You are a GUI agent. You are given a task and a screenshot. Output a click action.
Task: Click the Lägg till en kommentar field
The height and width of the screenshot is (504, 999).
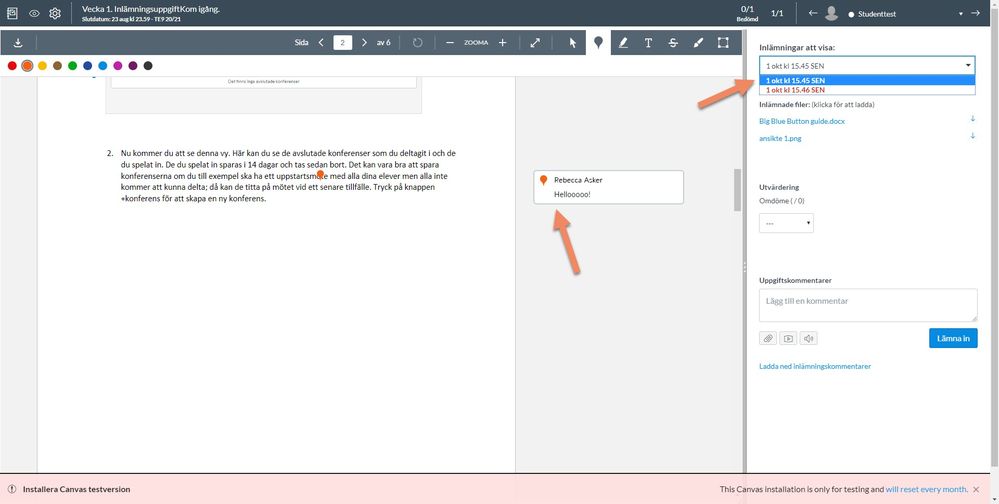coord(868,305)
